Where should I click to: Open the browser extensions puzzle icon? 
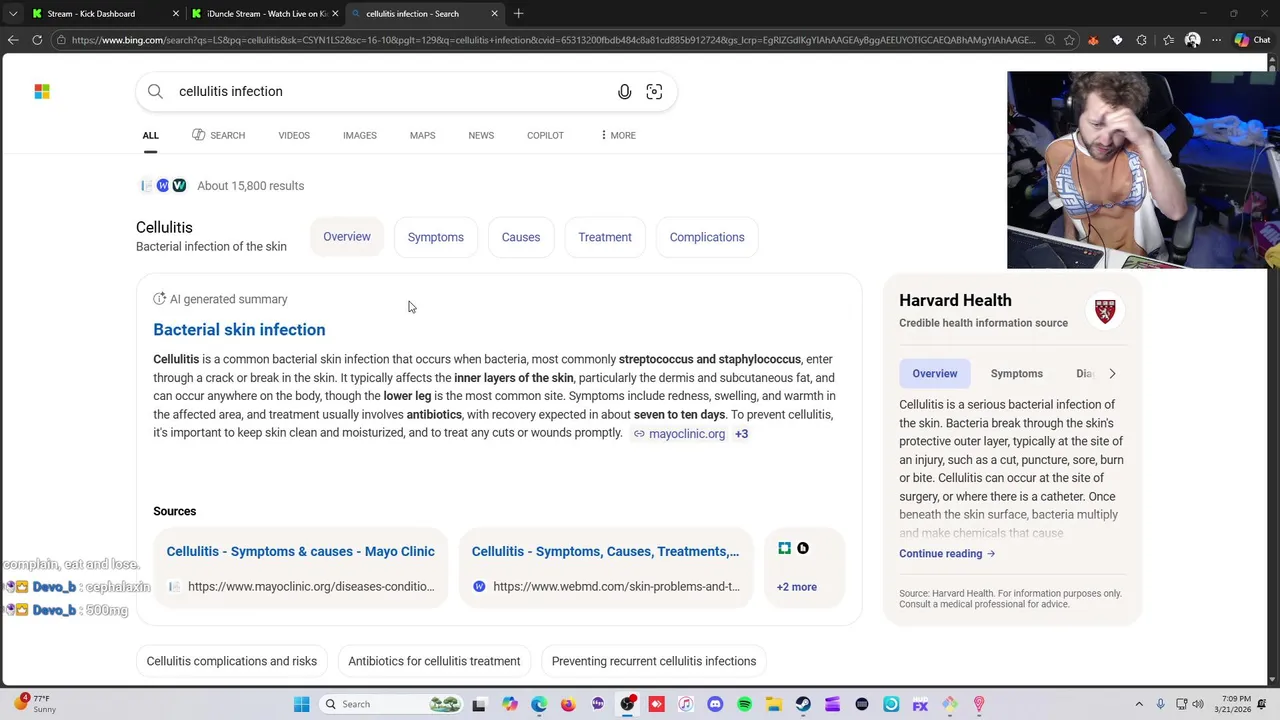(x=1141, y=40)
